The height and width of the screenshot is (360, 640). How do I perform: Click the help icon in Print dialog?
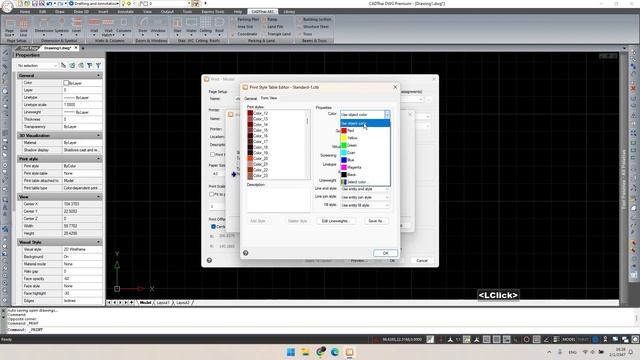click(x=209, y=260)
